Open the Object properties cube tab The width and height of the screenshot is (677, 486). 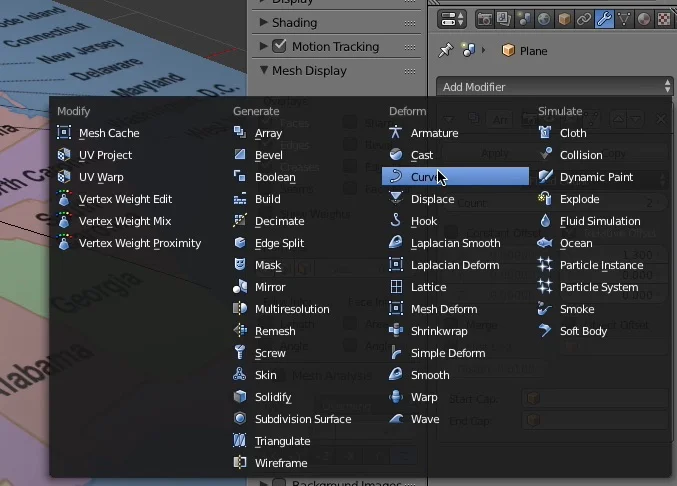(564, 19)
